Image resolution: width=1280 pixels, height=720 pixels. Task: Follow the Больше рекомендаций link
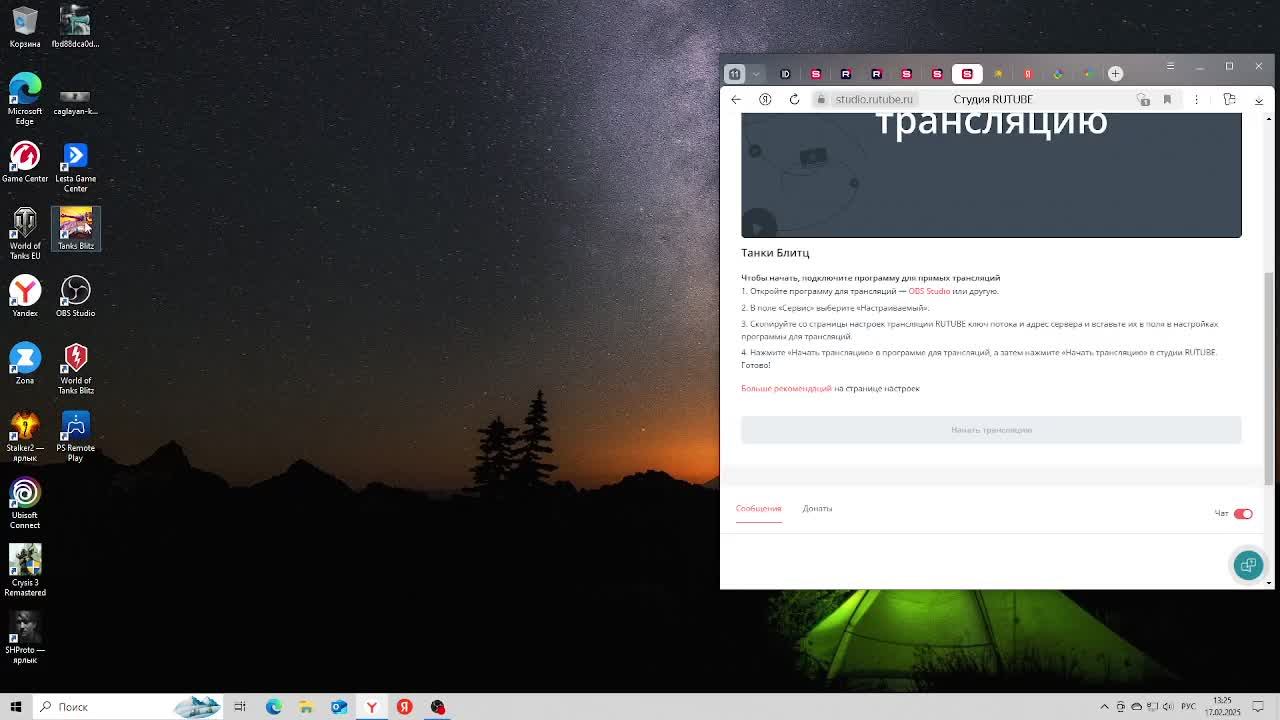(786, 388)
